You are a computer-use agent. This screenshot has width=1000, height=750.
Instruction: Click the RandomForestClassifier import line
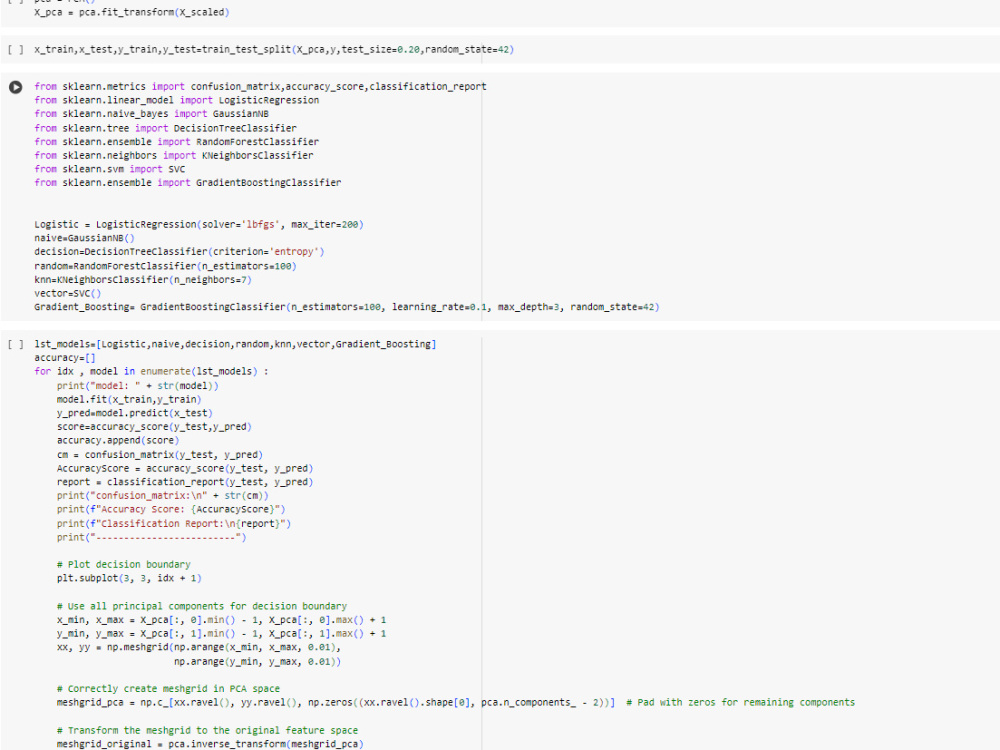coord(177,142)
